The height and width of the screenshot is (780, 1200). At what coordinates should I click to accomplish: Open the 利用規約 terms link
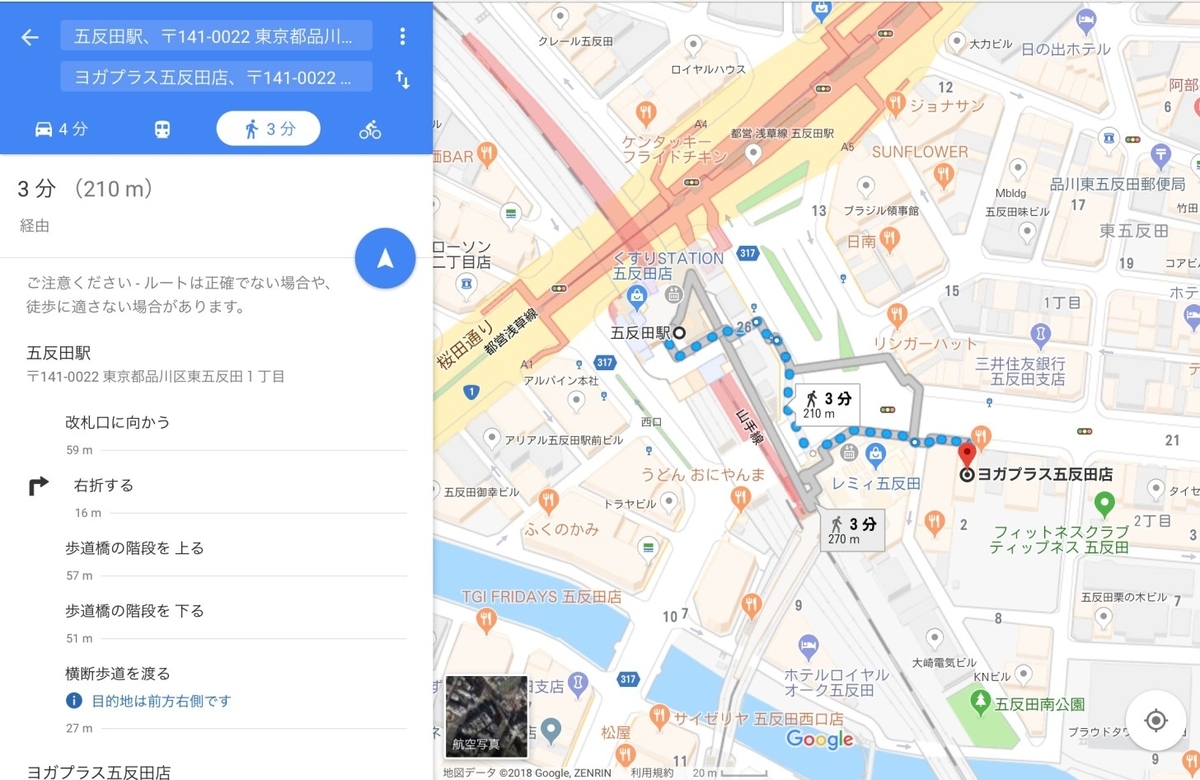(x=651, y=772)
